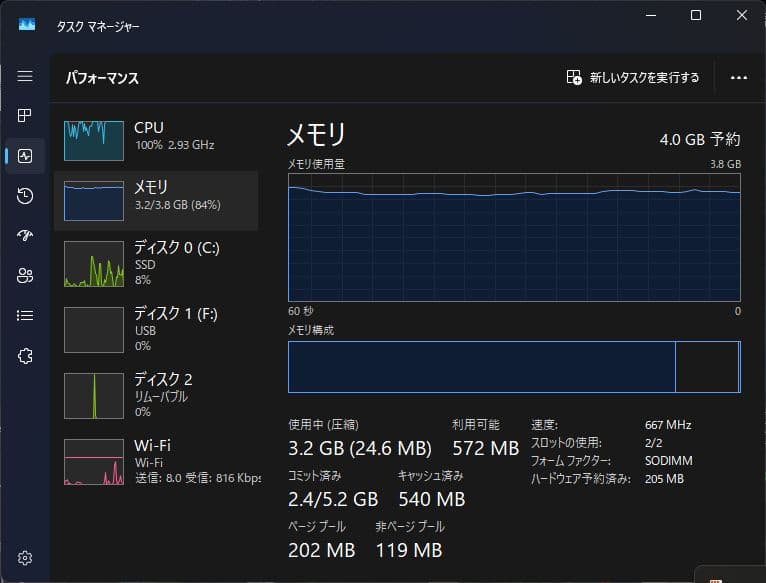Open the Startup apps page icon
The image size is (766, 583).
(x=25, y=236)
